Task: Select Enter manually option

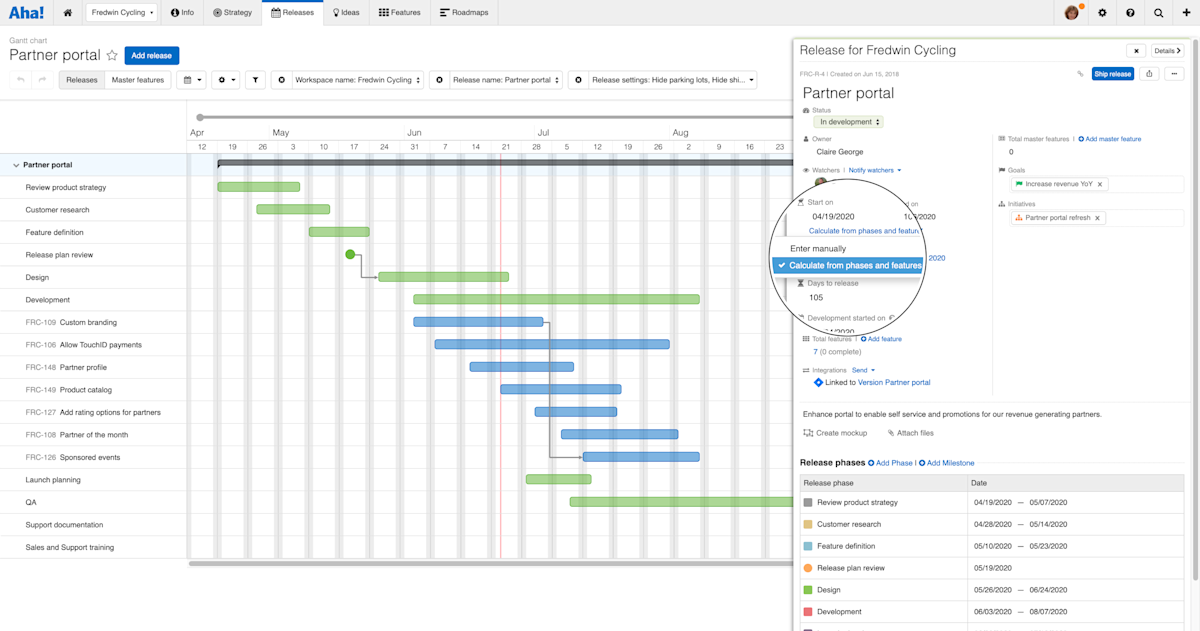Action: tap(818, 249)
